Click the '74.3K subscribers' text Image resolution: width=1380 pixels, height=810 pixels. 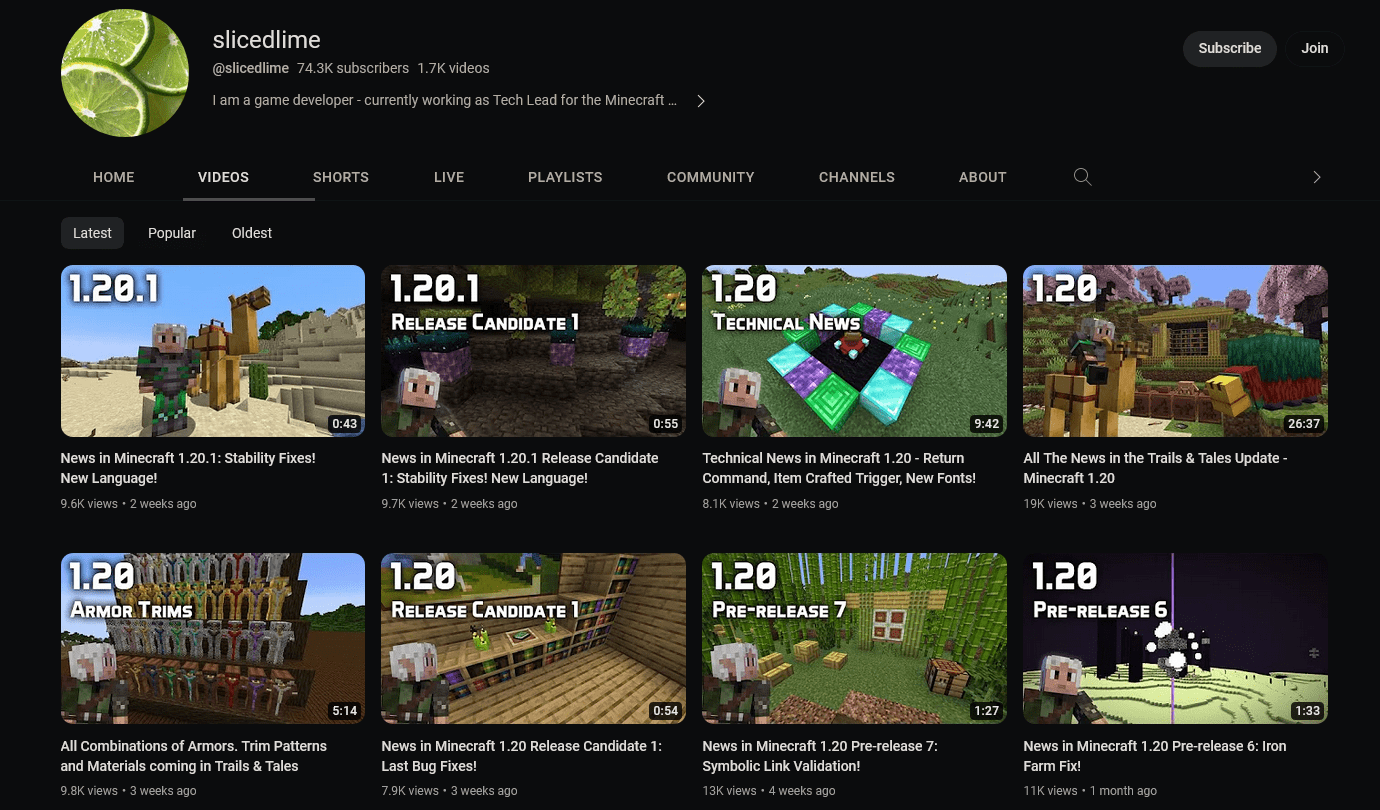(x=353, y=68)
